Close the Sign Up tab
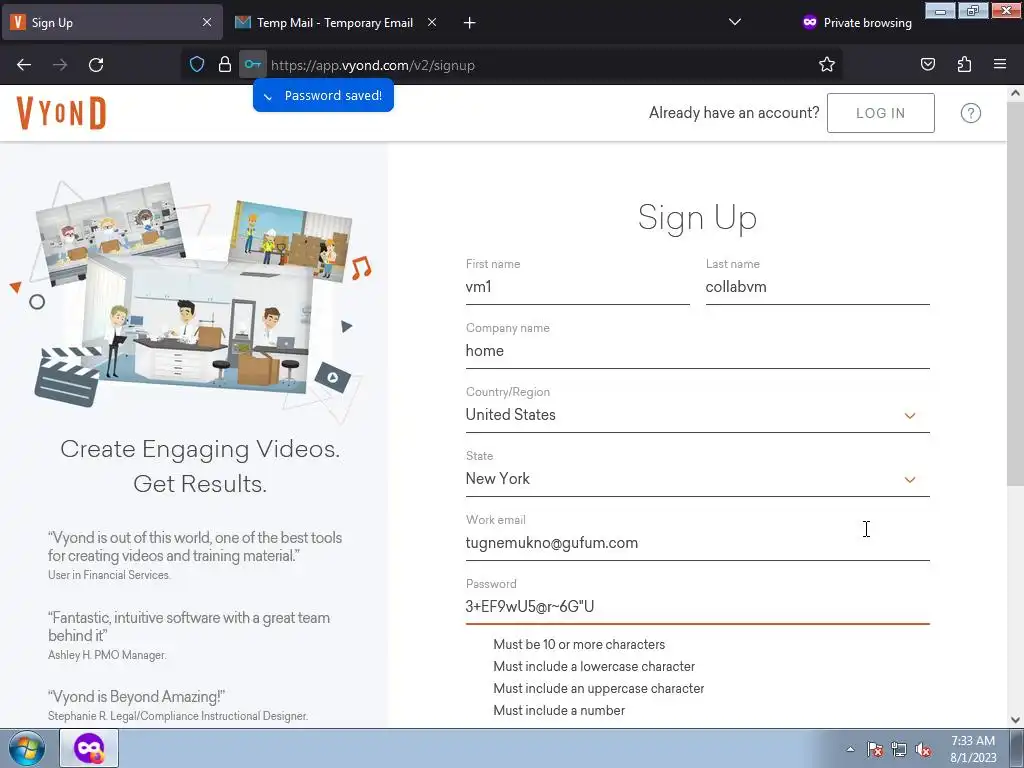 coord(207,22)
